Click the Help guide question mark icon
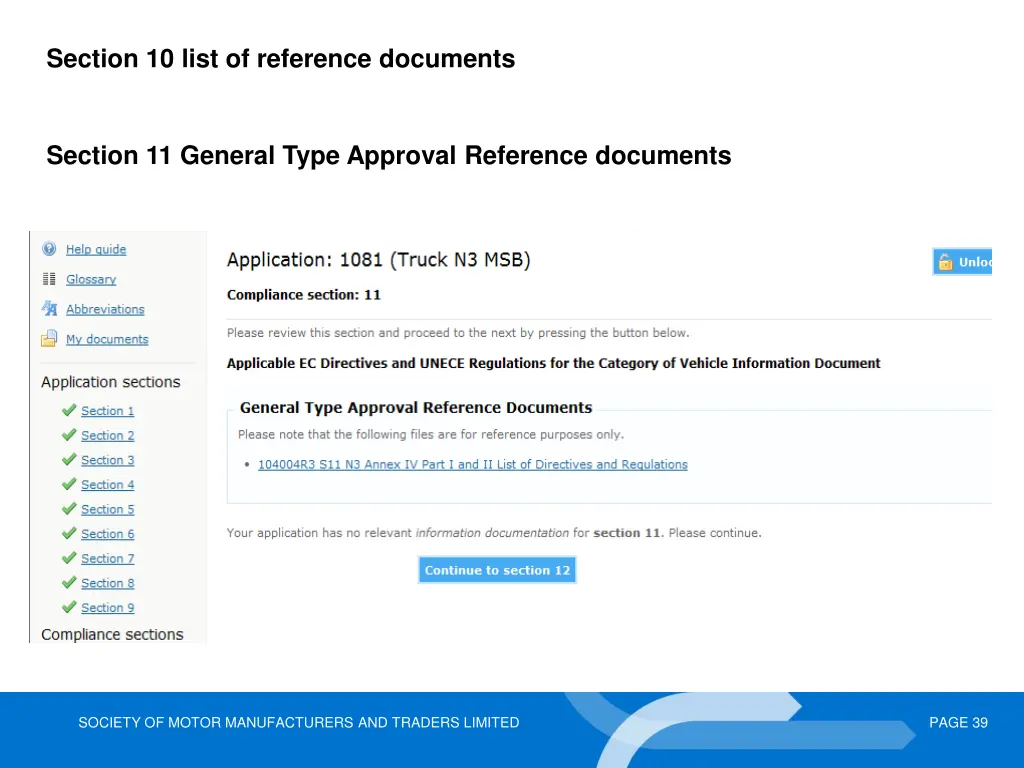 tap(49, 249)
